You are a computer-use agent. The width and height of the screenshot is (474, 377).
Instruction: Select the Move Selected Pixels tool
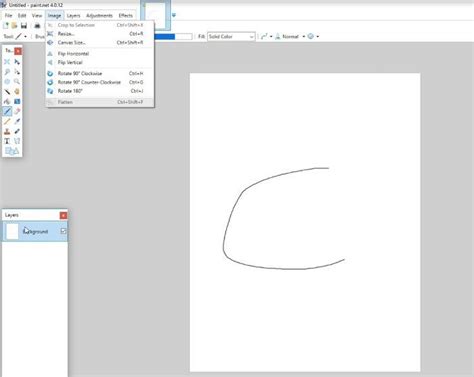click(17, 62)
